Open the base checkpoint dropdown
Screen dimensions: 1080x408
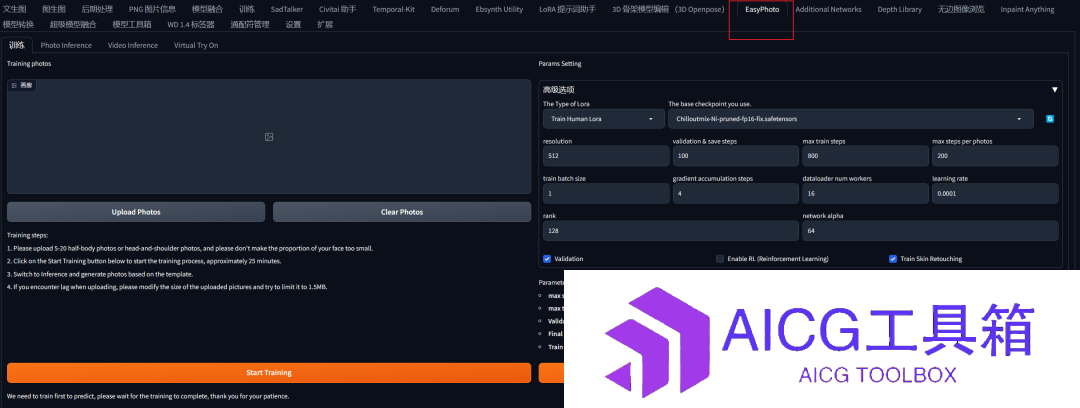851,119
